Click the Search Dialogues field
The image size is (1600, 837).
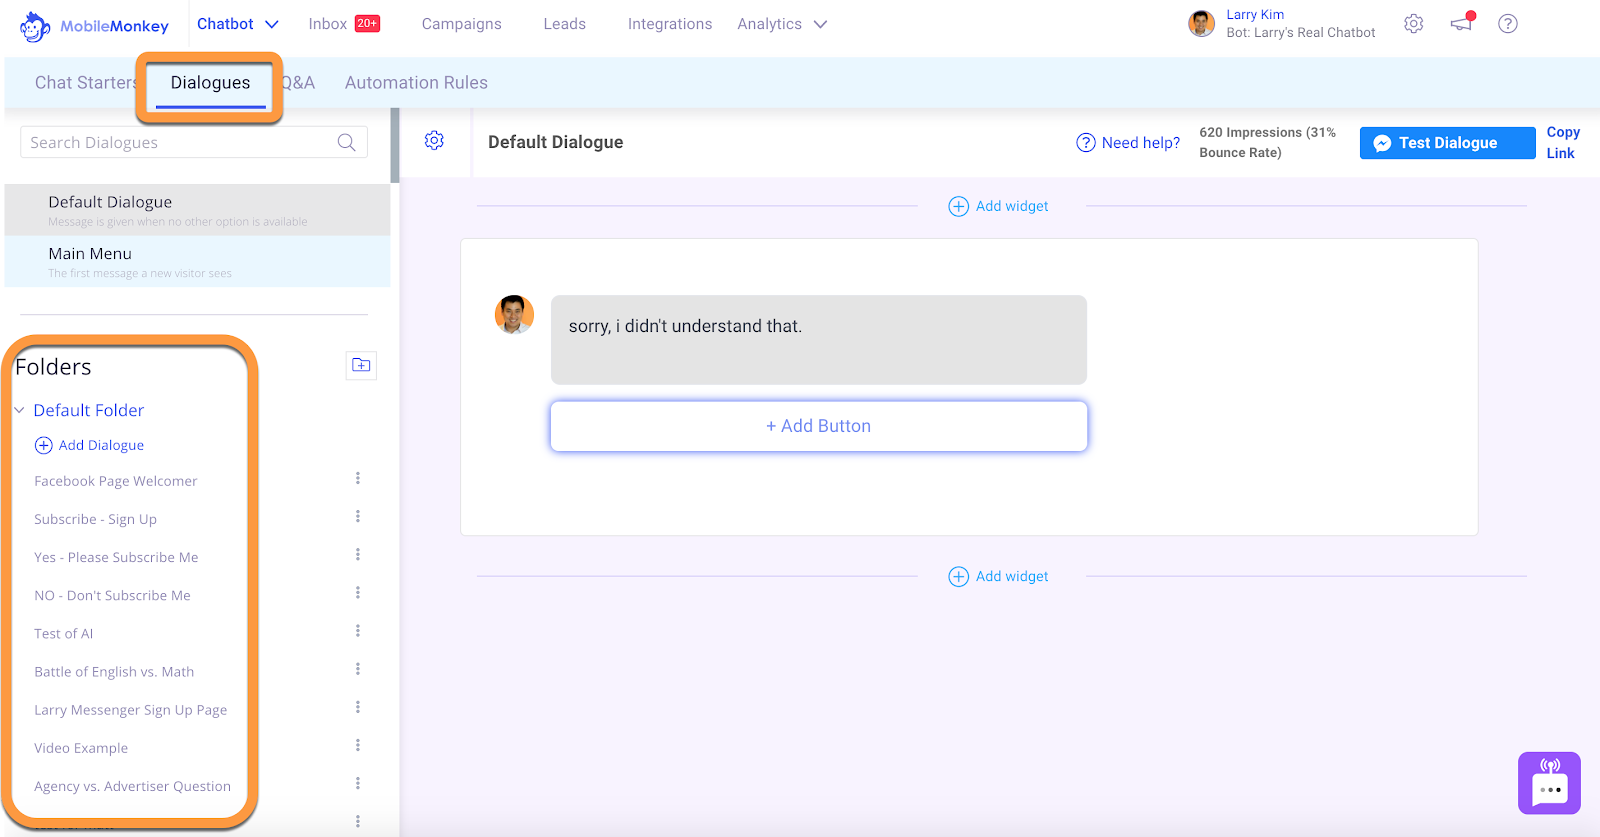click(x=194, y=142)
